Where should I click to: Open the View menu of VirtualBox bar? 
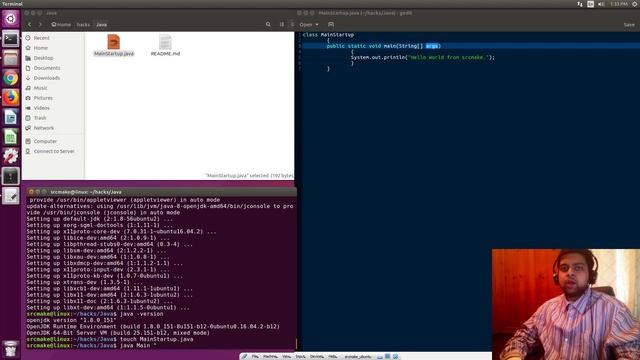287,357
